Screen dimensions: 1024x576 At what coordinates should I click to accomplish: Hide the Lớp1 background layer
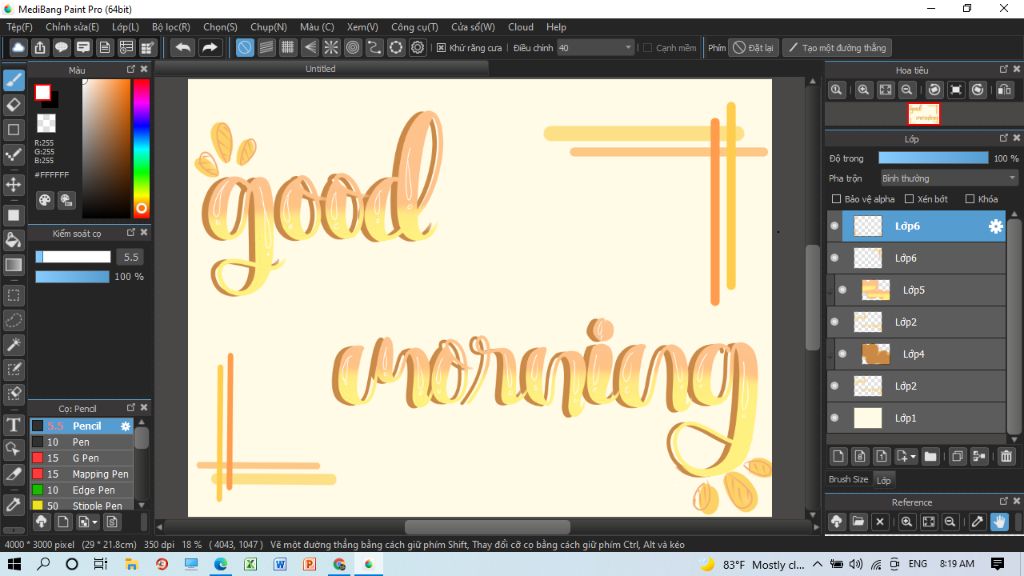click(x=835, y=418)
